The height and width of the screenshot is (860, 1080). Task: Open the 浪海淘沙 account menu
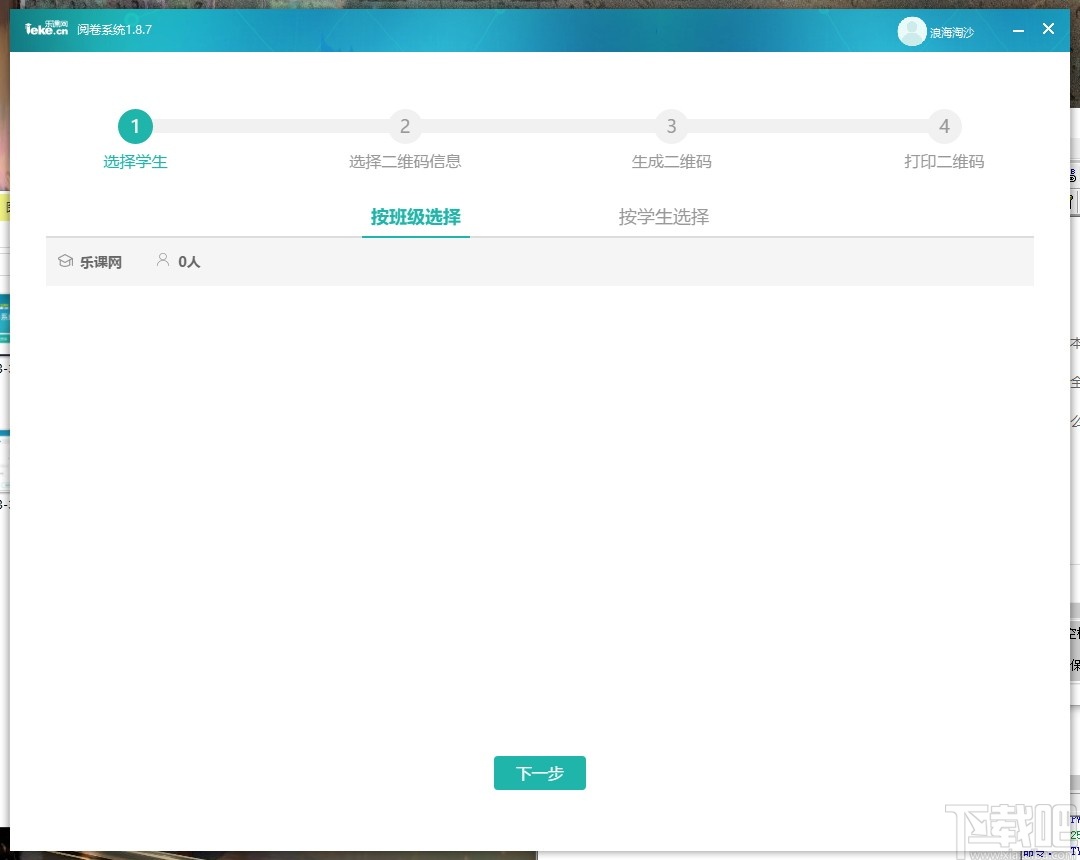(x=936, y=31)
